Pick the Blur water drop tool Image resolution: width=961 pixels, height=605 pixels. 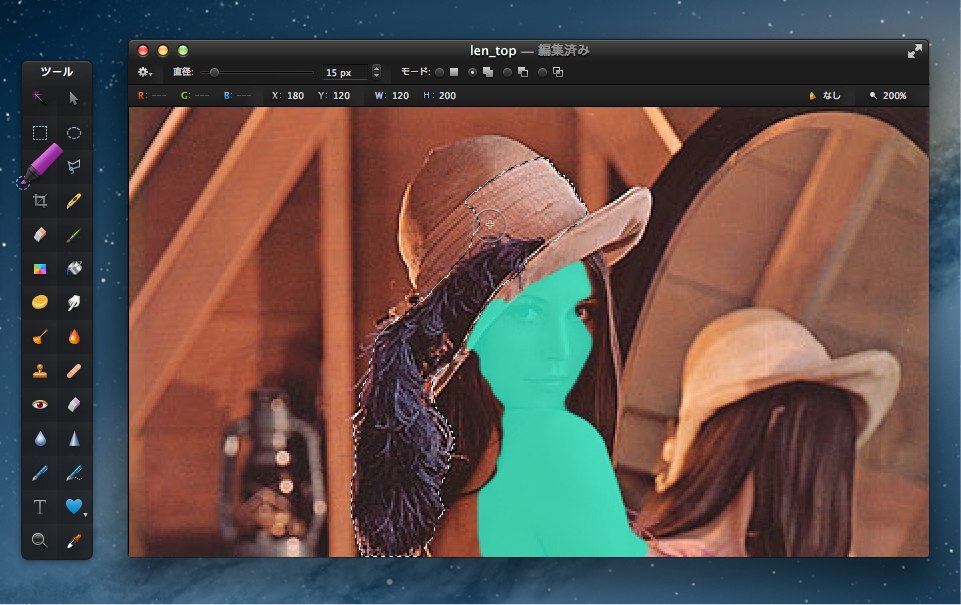(40, 439)
